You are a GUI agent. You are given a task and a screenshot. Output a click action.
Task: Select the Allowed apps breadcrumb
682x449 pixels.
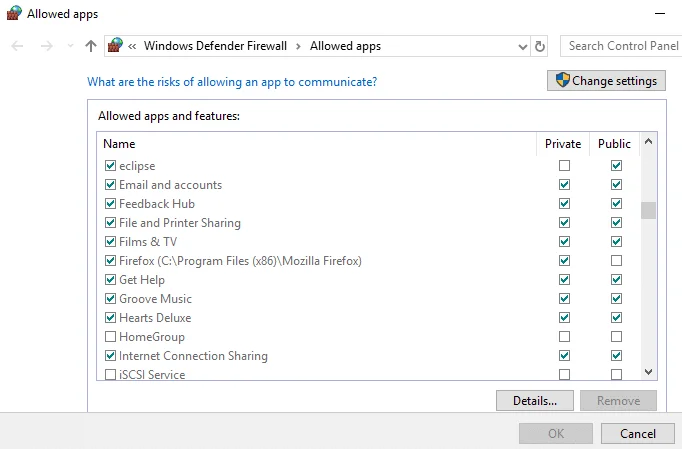(x=345, y=46)
